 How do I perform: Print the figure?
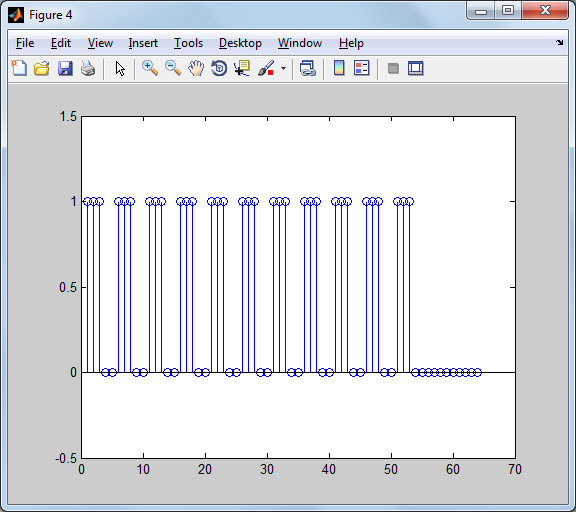(x=88, y=68)
